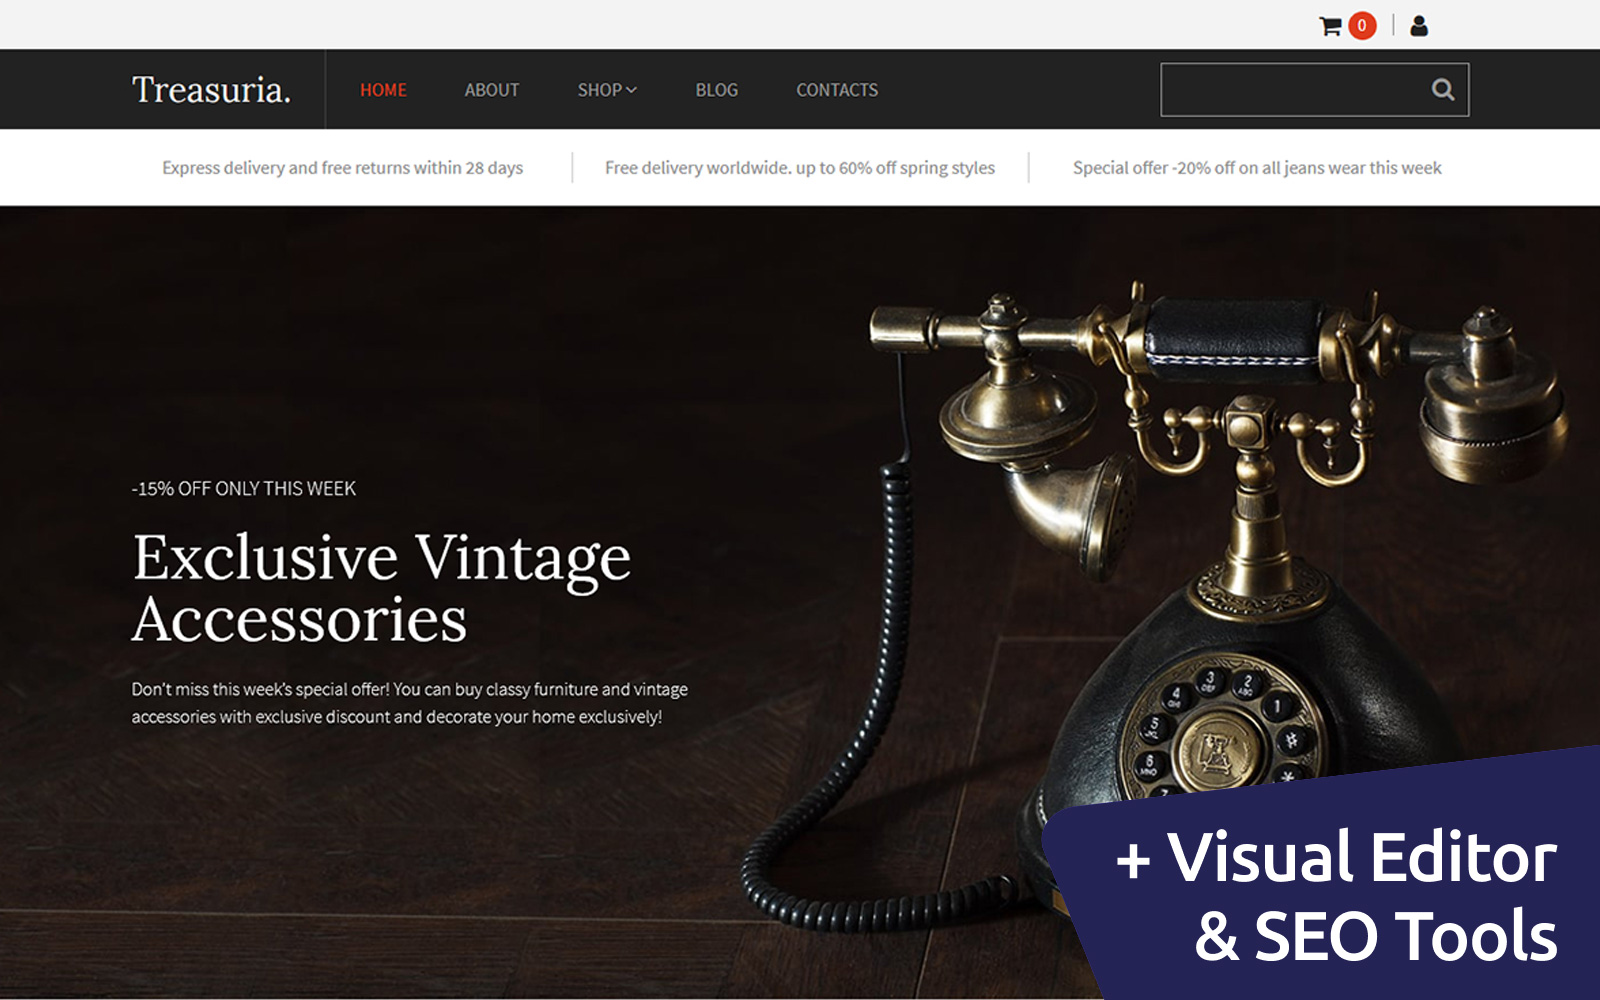The height and width of the screenshot is (1000, 1600).
Task: Click the Exclusive Vintage Accessories headline
Action: click(381, 588)
